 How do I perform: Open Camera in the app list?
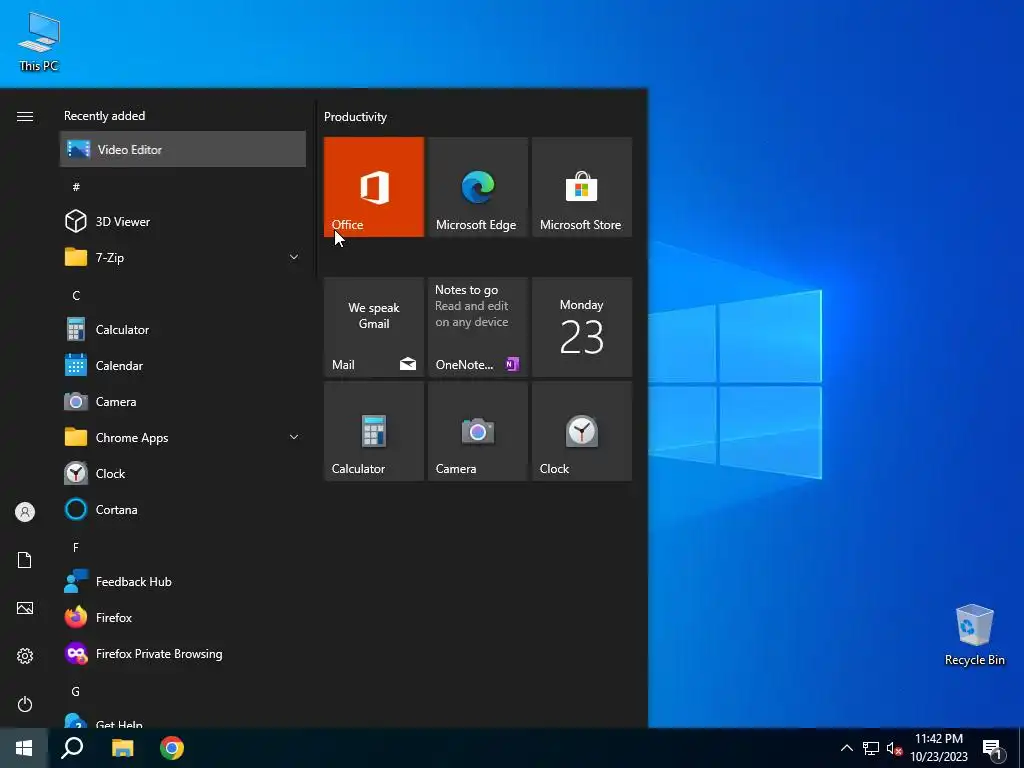pyautogui.click(x=183, y=402)
